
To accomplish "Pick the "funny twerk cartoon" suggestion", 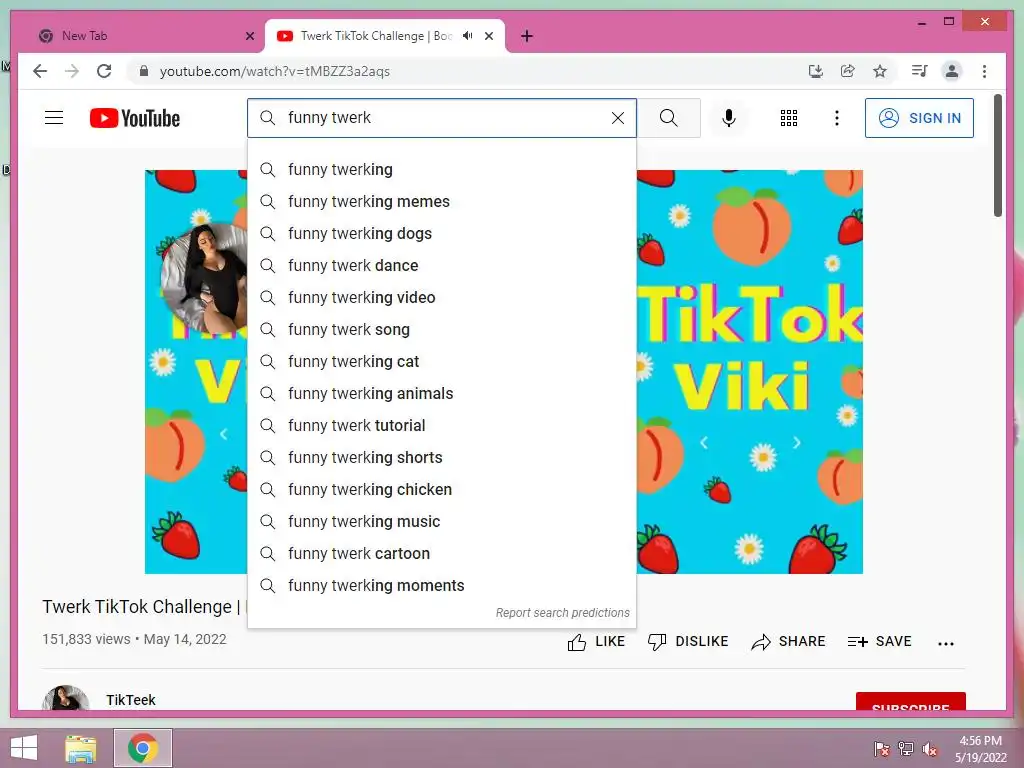I will point(442,554).
